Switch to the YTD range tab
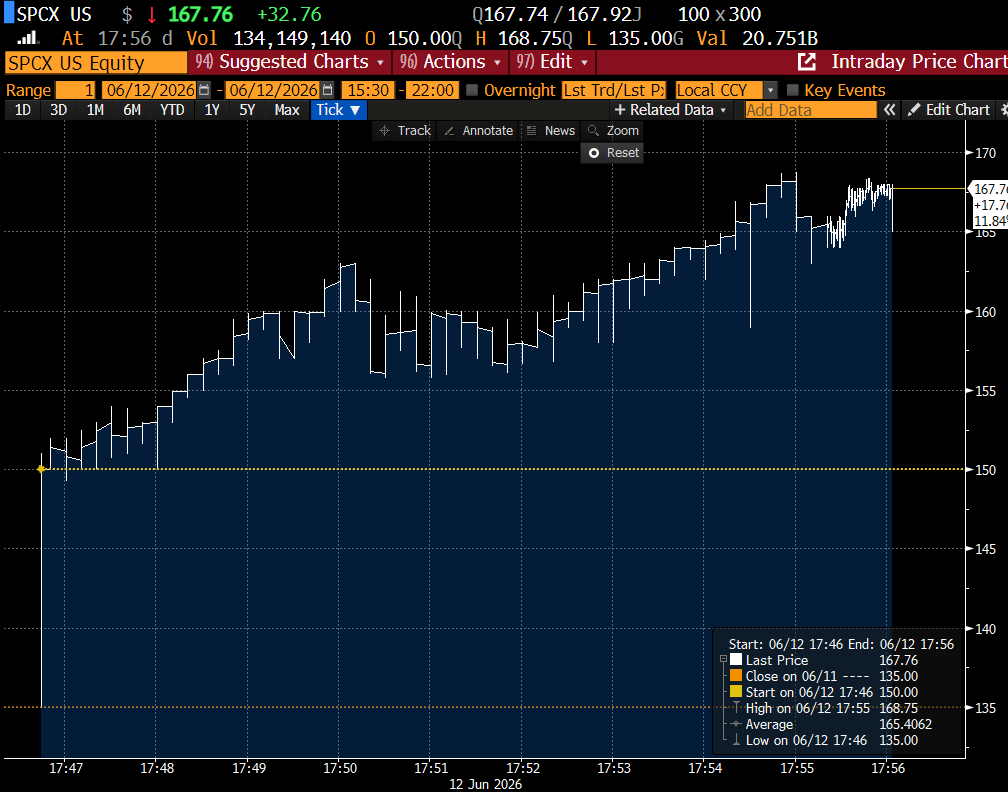1008x792 pixels. tap(172, 110)
